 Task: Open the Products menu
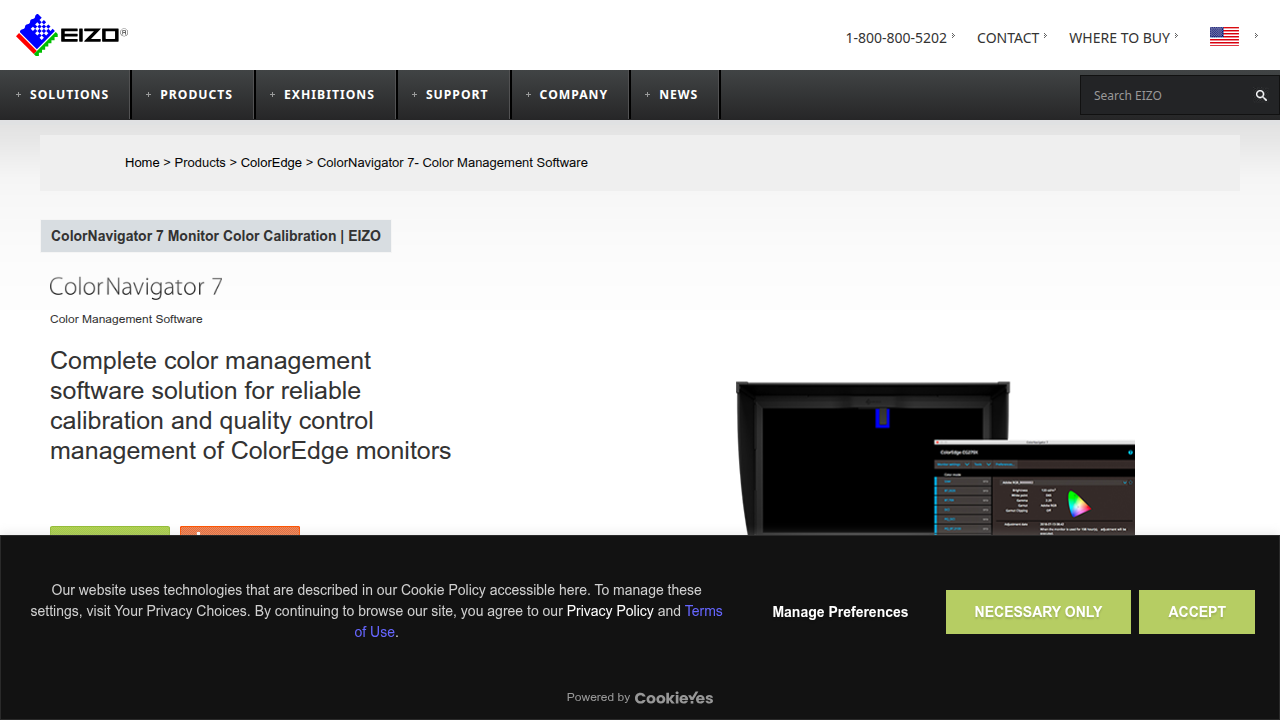tap(193, 95)
